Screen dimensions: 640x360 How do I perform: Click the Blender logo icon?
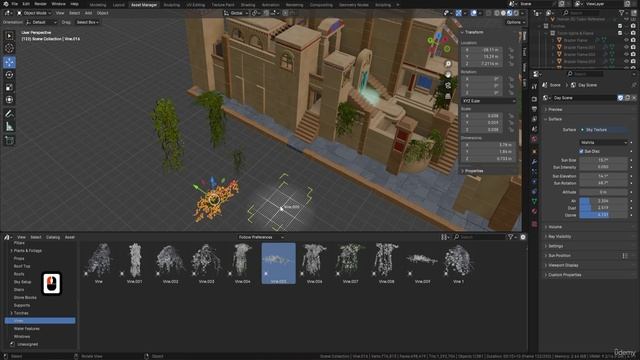click(x=5, y=4)
